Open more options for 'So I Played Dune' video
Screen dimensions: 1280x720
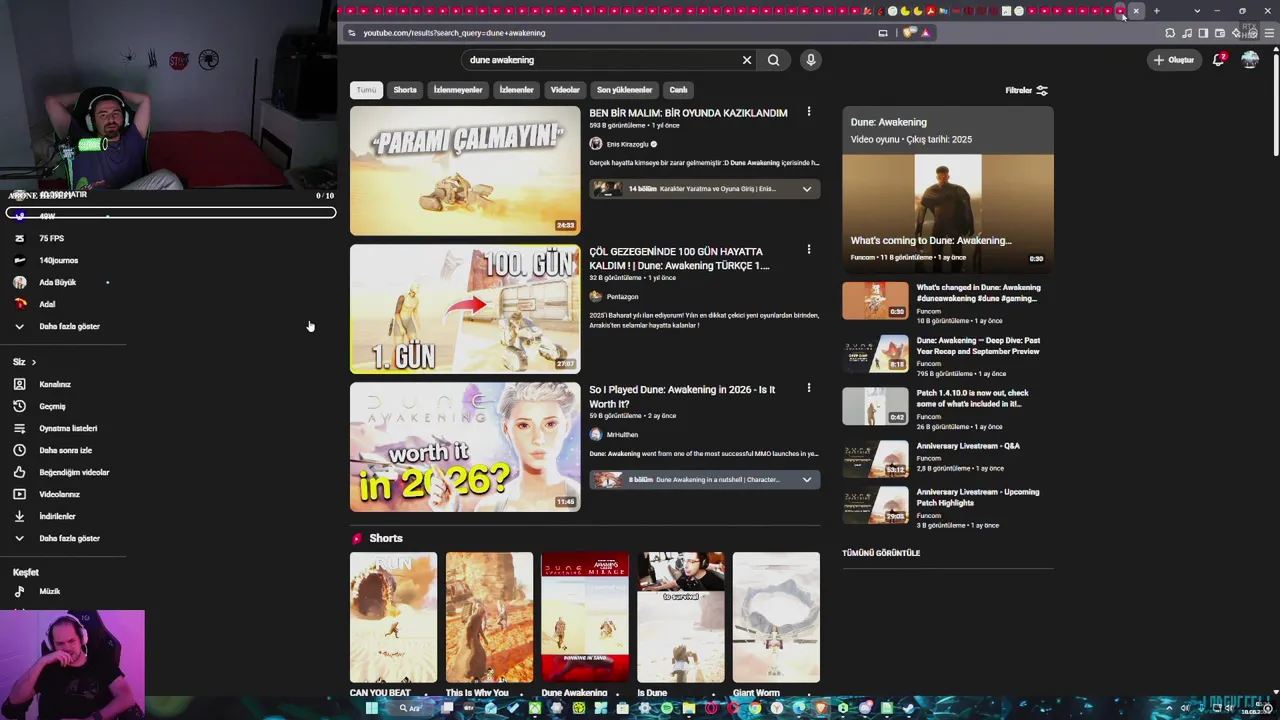809,388
